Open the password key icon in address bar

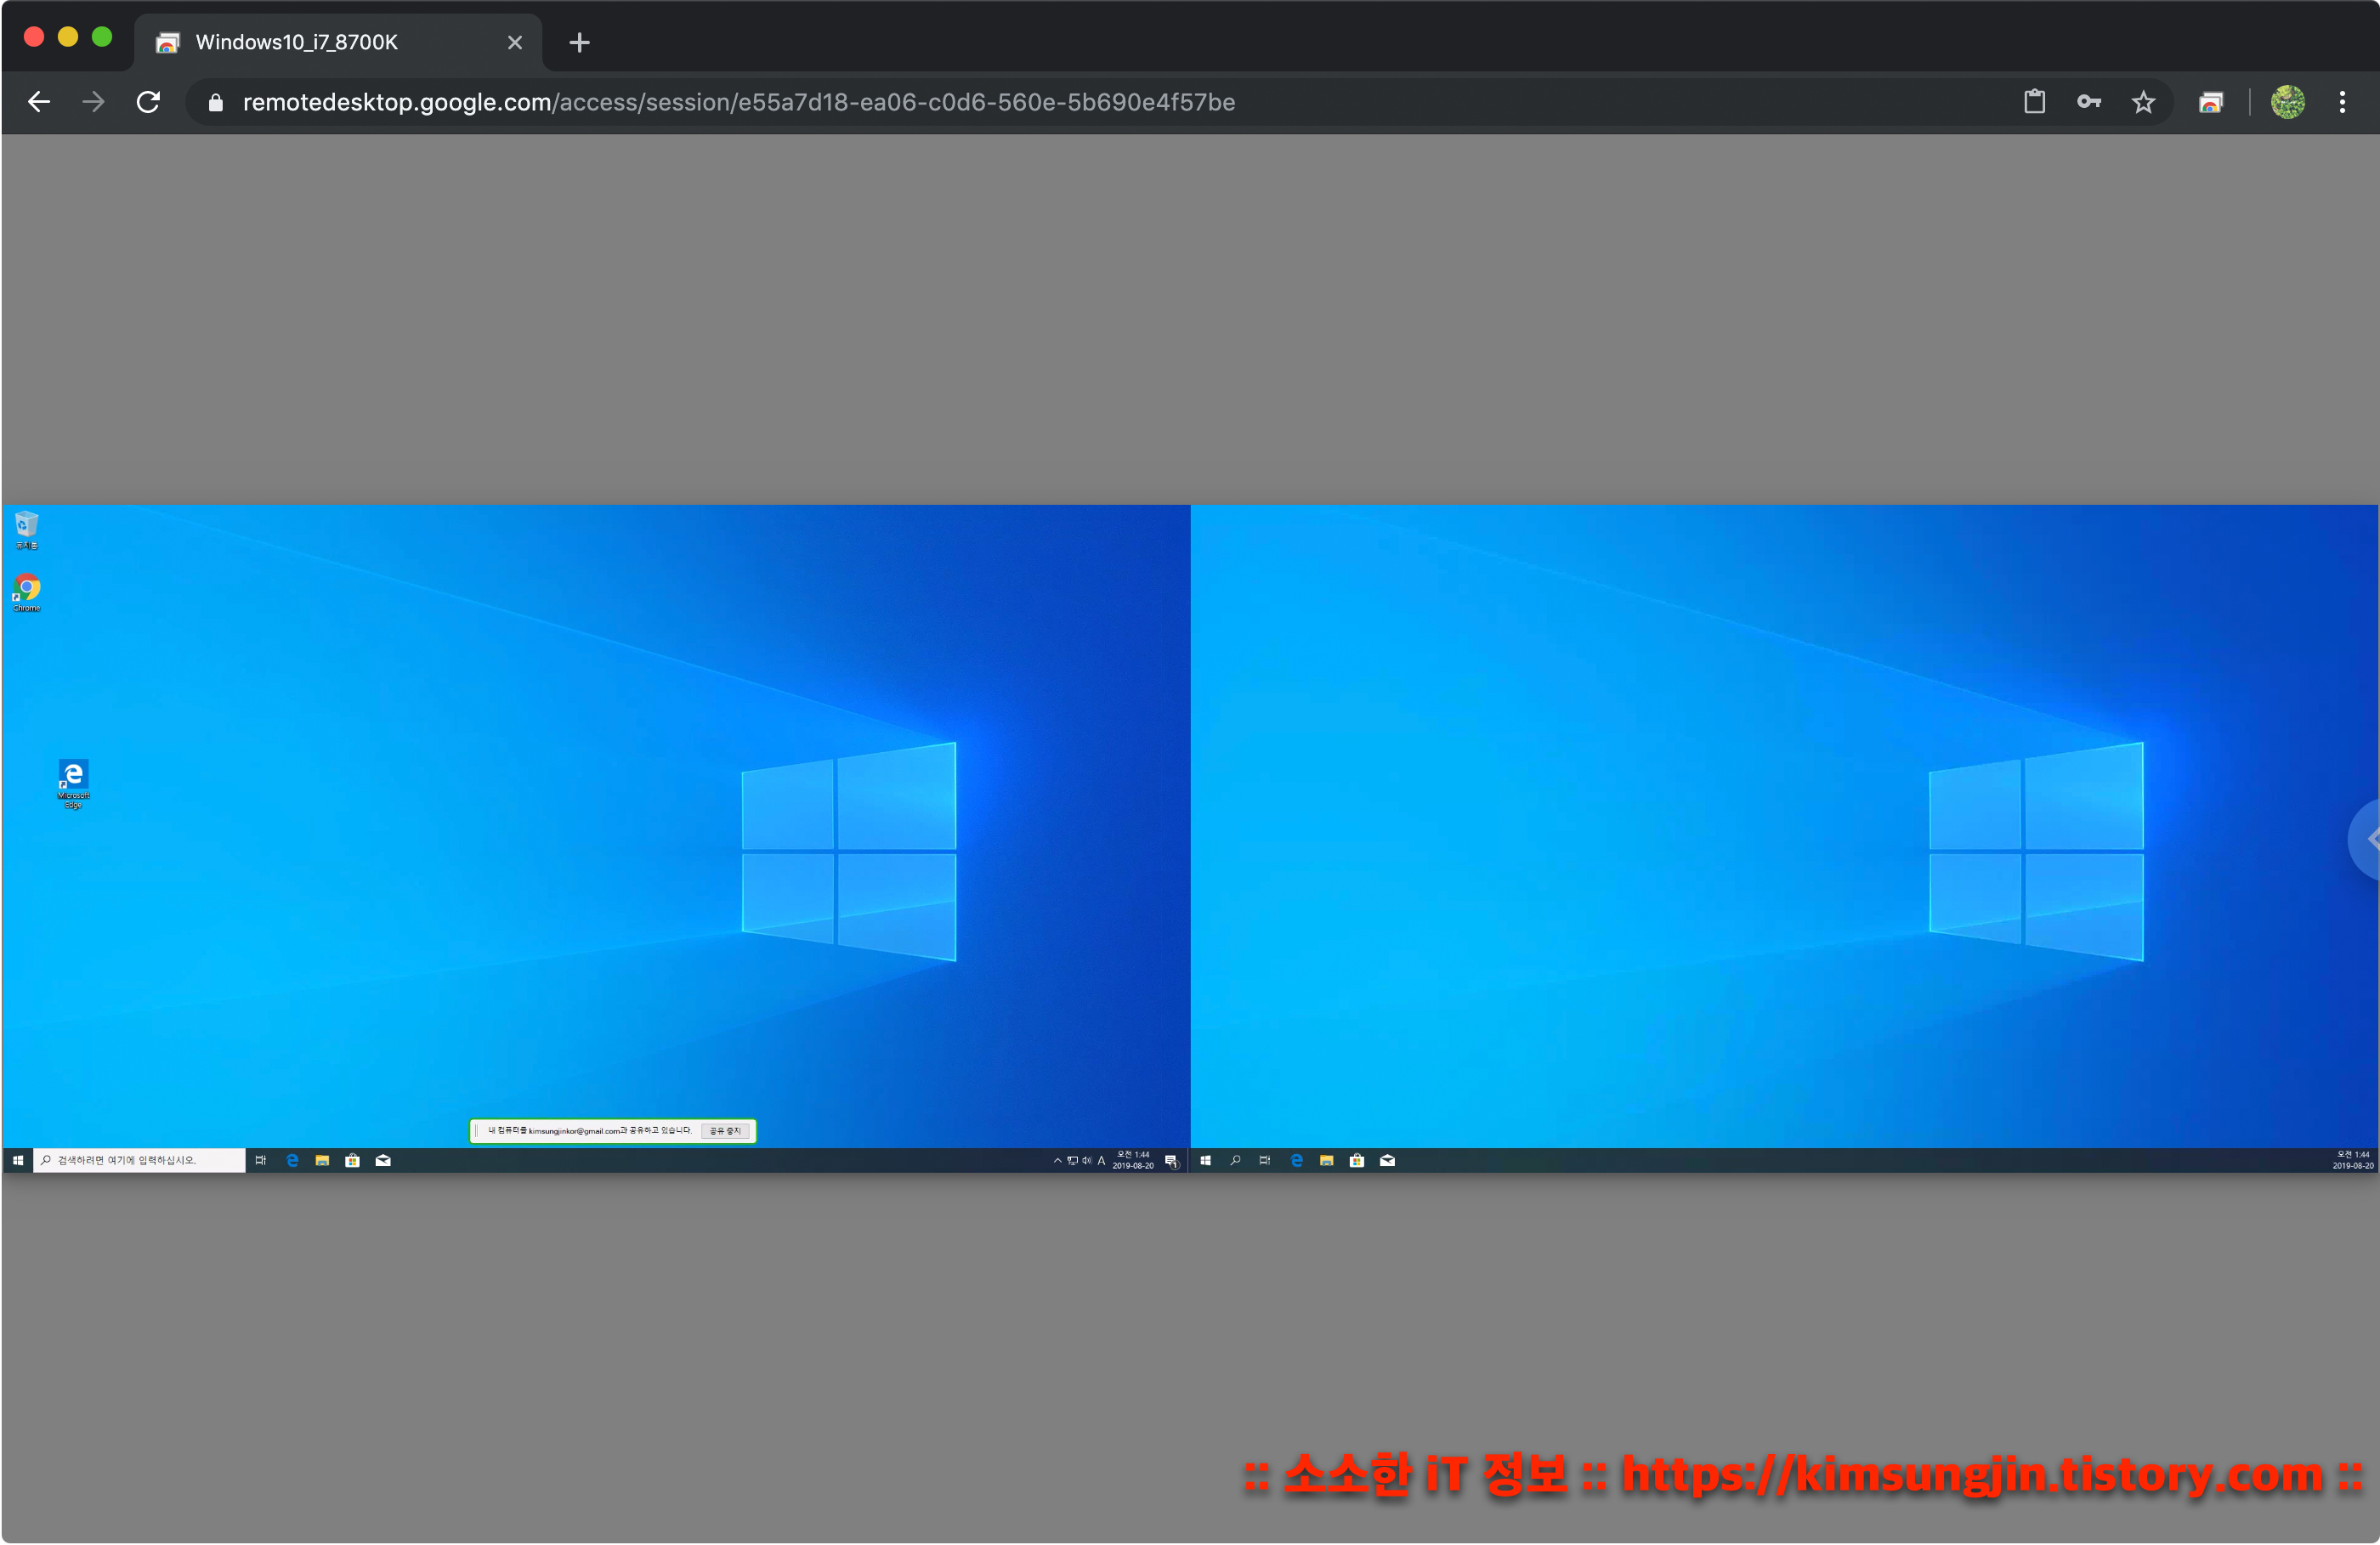[2088, 102]
